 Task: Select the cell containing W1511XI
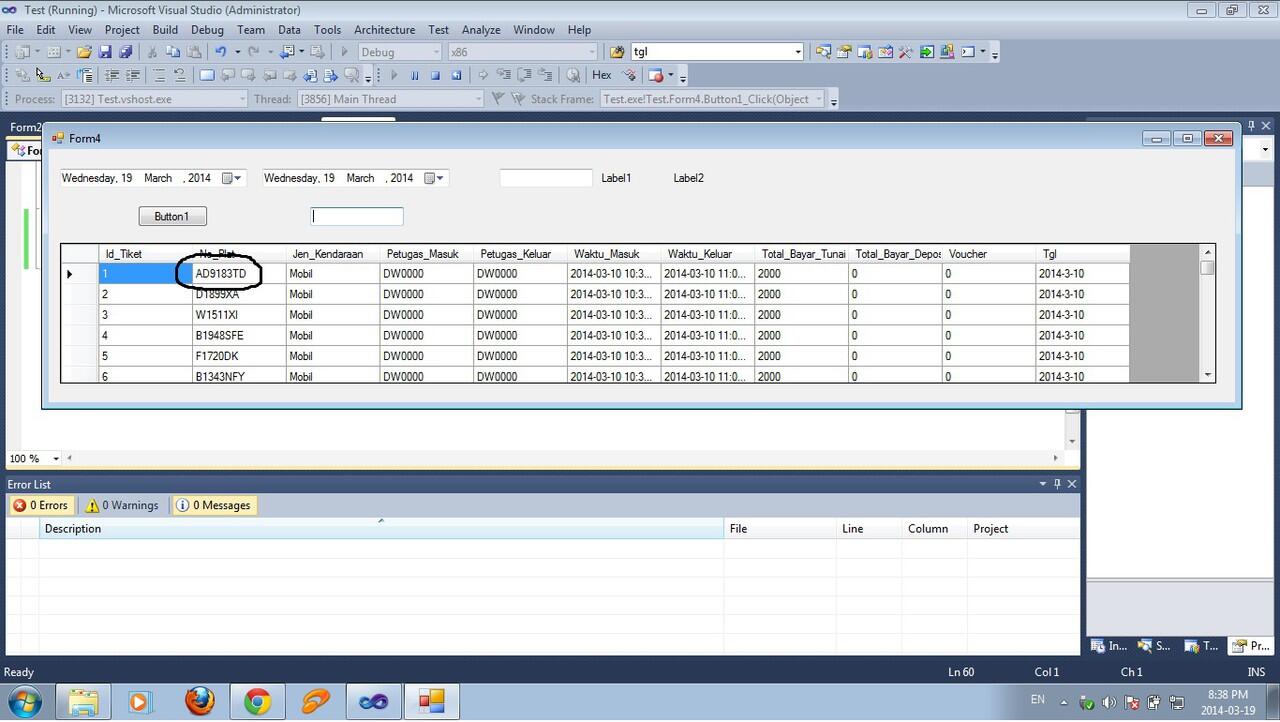coord(239,315)
